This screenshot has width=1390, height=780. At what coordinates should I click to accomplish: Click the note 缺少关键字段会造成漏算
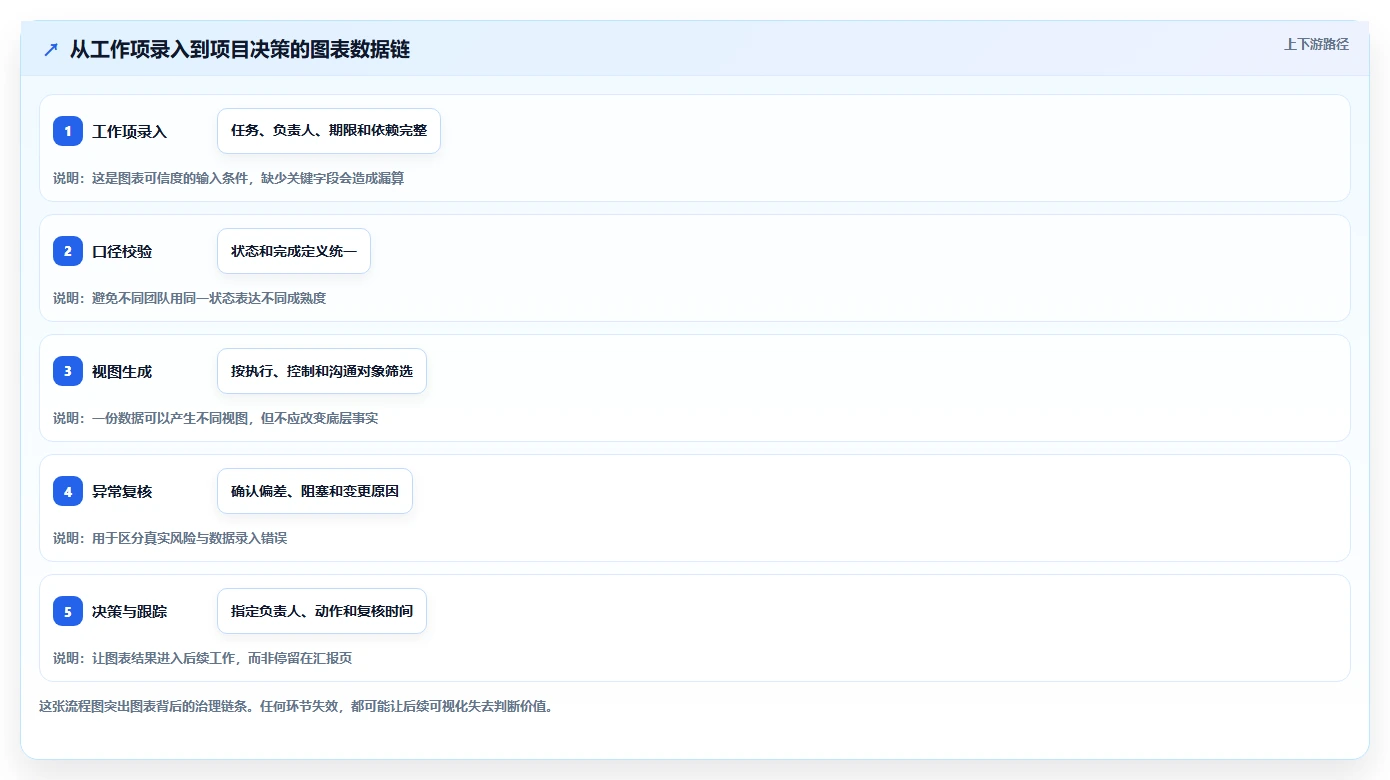click(x=332, y=178)
